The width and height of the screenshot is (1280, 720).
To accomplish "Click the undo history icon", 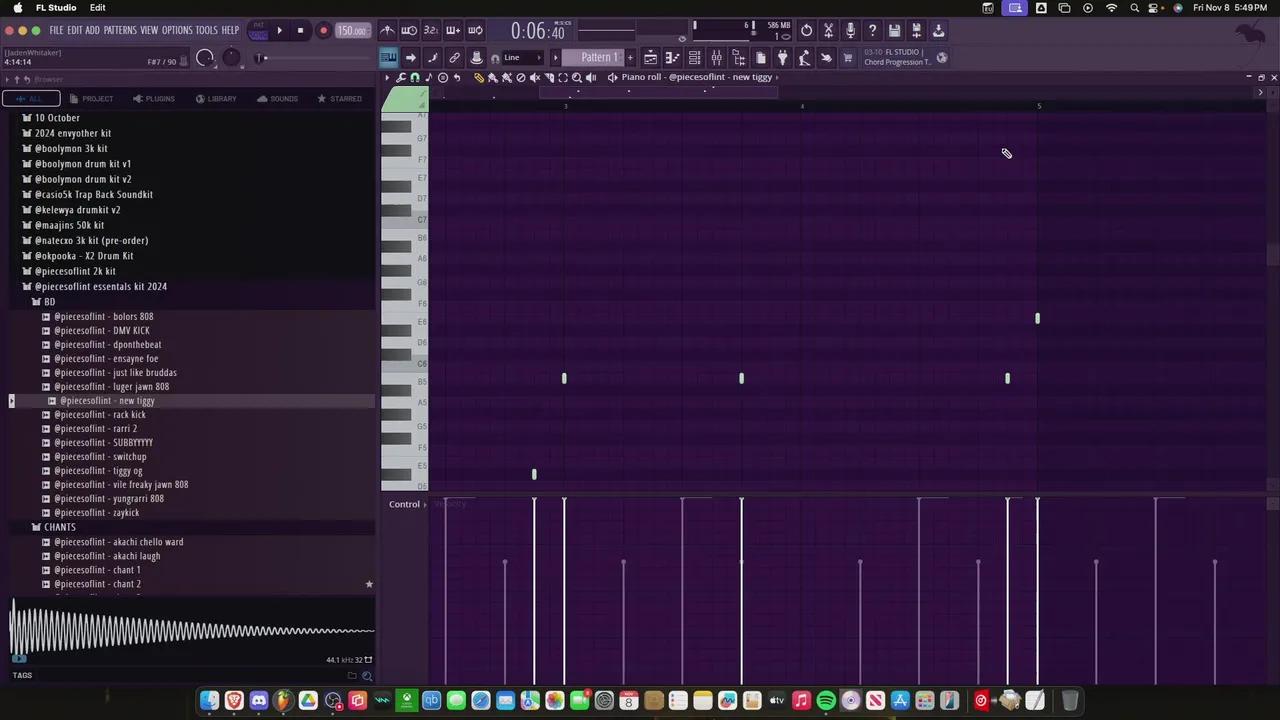I will pos(806,31).
